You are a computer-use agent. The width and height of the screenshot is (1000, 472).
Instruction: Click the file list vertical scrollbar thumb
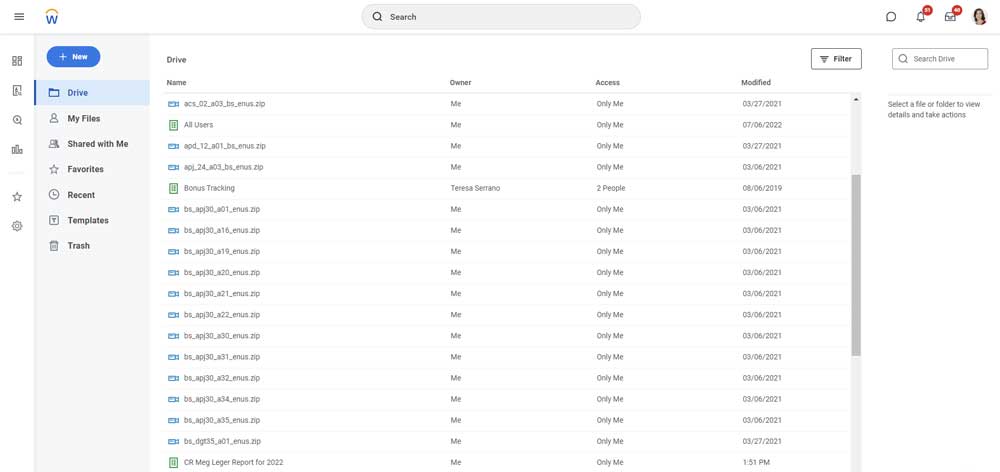pyautogui.click(x=856, y=265)
